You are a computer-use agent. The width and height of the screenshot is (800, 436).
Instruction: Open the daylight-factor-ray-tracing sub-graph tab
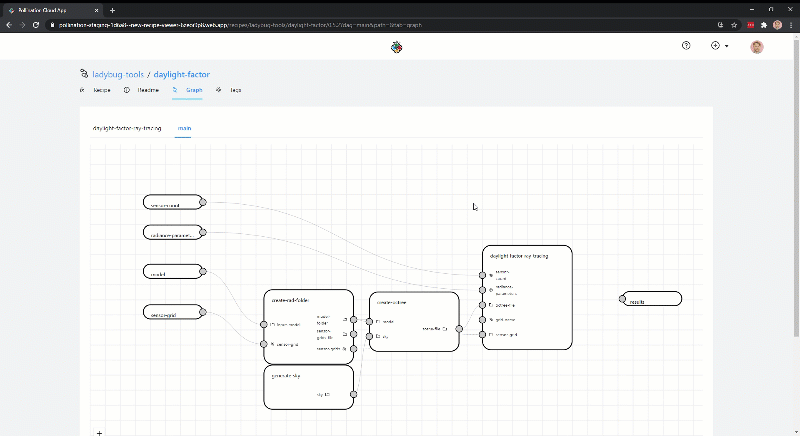coord(127,129)
